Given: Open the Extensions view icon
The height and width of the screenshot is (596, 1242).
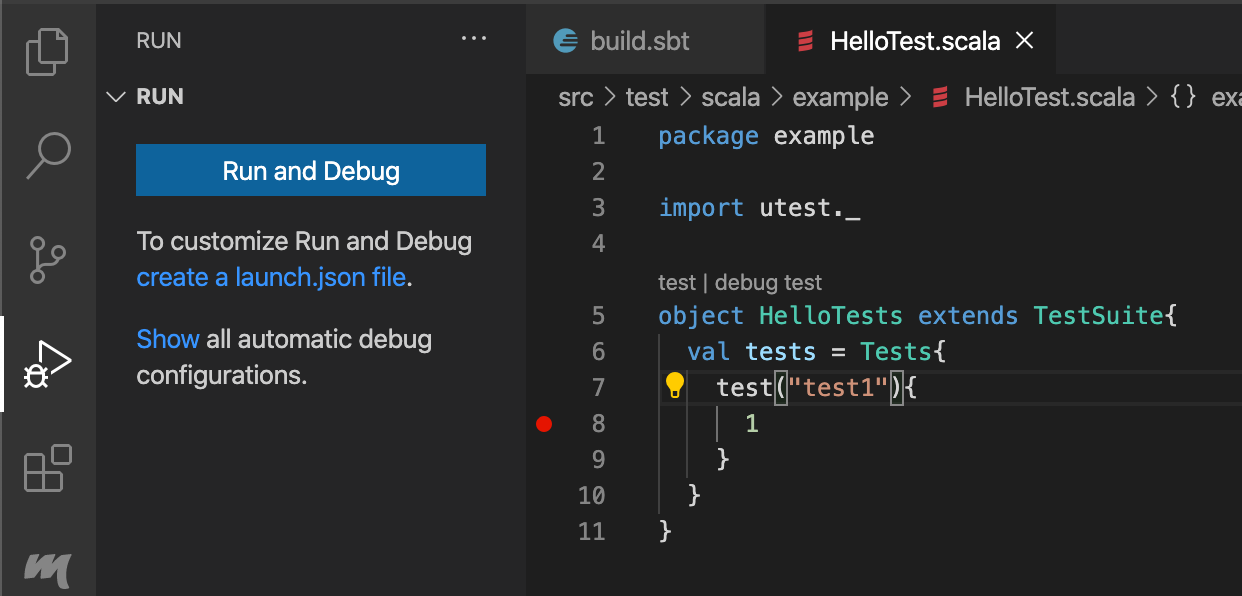Looking at the screenshot, I should (x=47, y=468).
